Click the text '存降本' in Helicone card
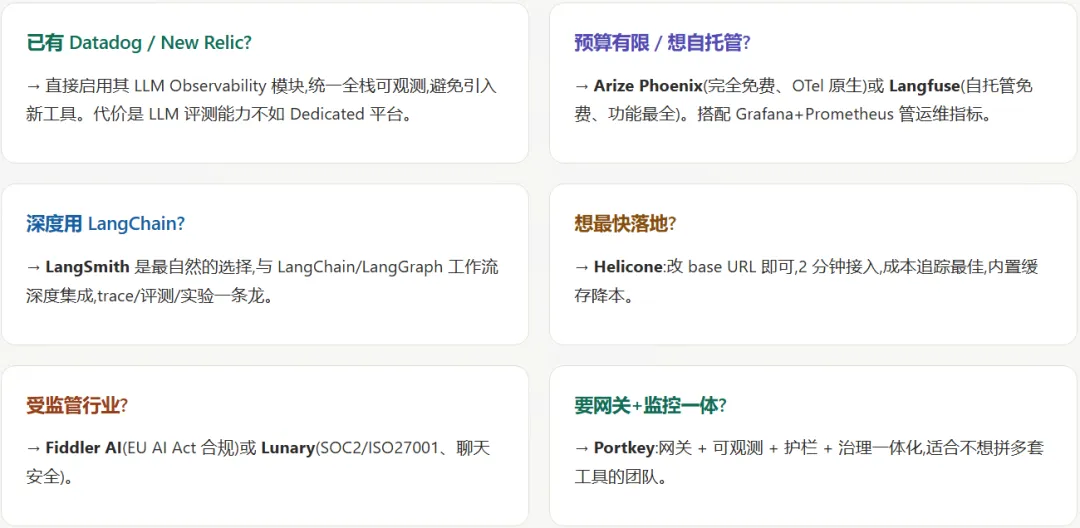The height and width of the screenshot is (528, 1080). click(x=599, y=296)
